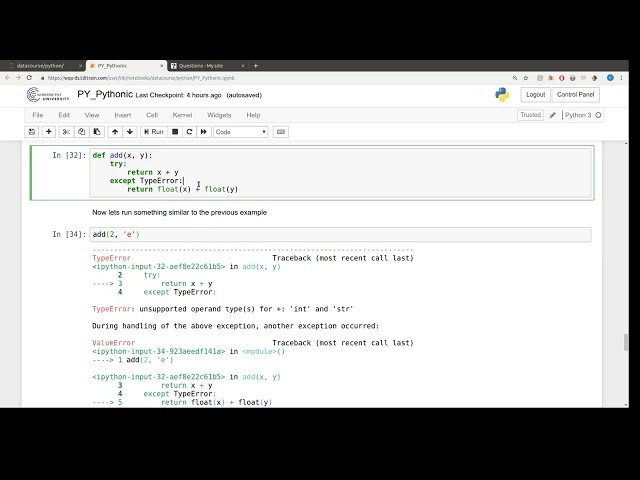Click inside the def add code cell
Image resolution: width=640 pixels, height=480 pixels.
(340, 172)
